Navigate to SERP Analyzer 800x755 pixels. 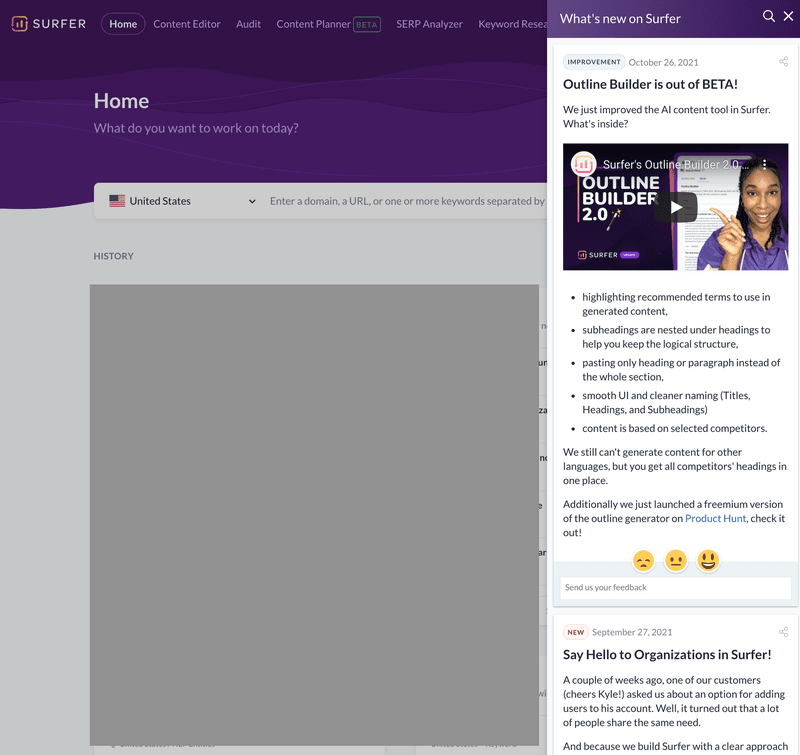pyautogui.click(x=429, y=24)
